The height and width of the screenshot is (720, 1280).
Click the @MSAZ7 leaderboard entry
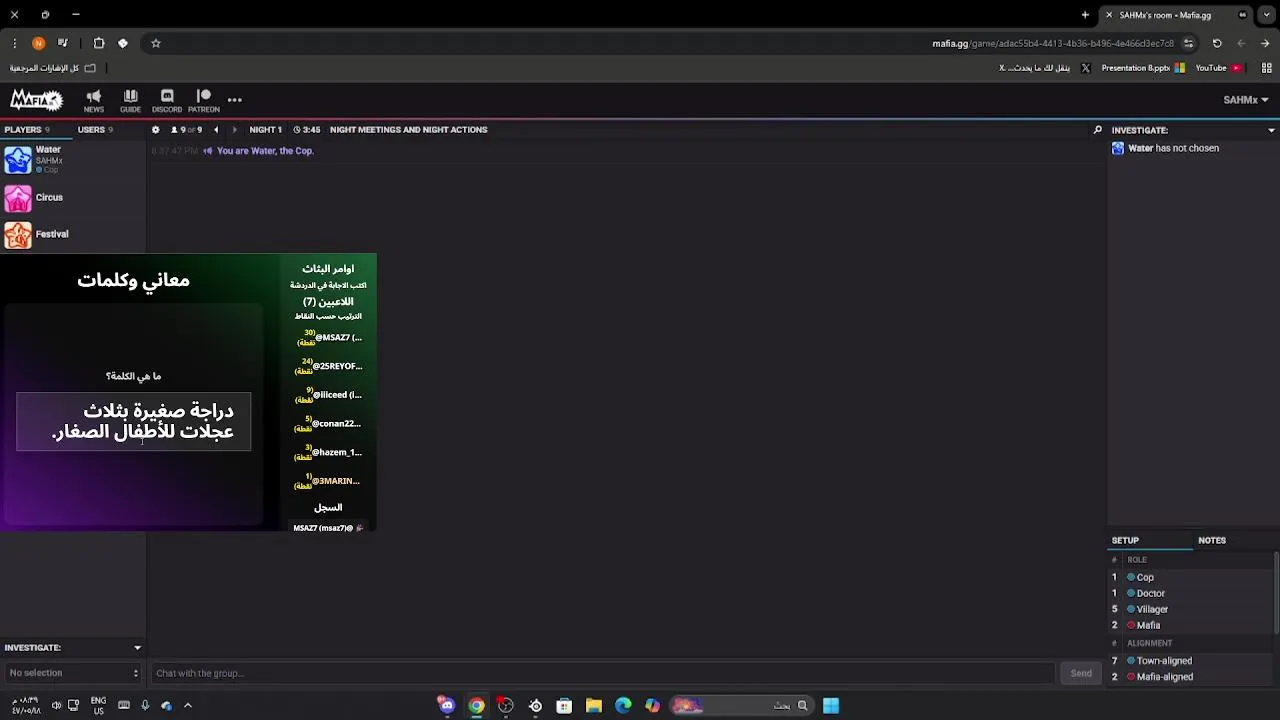329,338
